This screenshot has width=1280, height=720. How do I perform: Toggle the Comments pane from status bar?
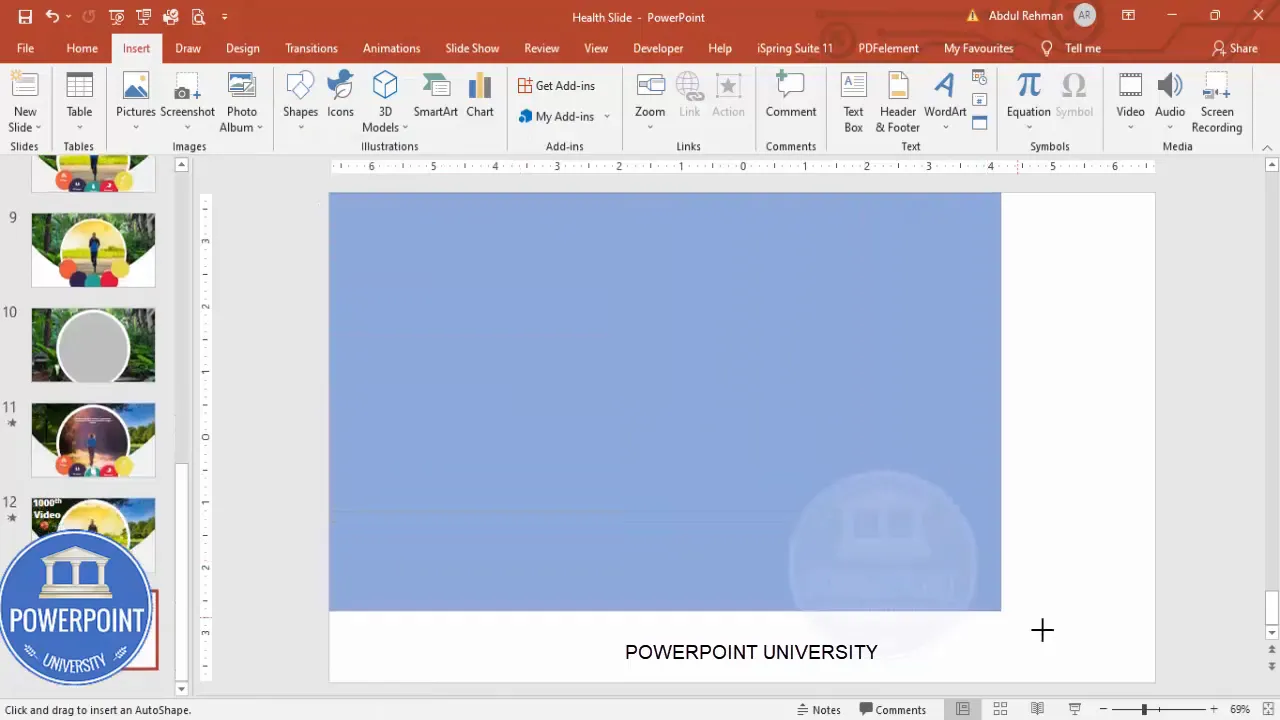[893, 709]
